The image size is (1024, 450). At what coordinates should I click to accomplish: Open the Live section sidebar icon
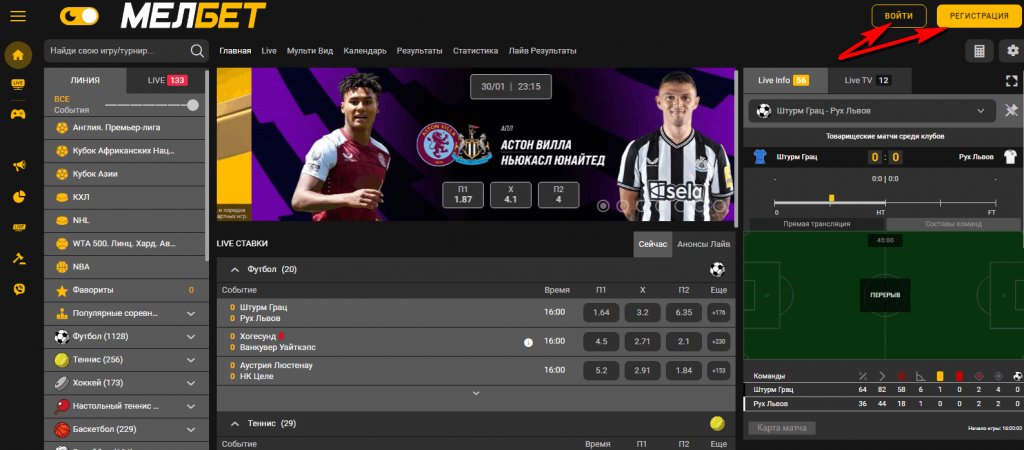tap(18, 84)
